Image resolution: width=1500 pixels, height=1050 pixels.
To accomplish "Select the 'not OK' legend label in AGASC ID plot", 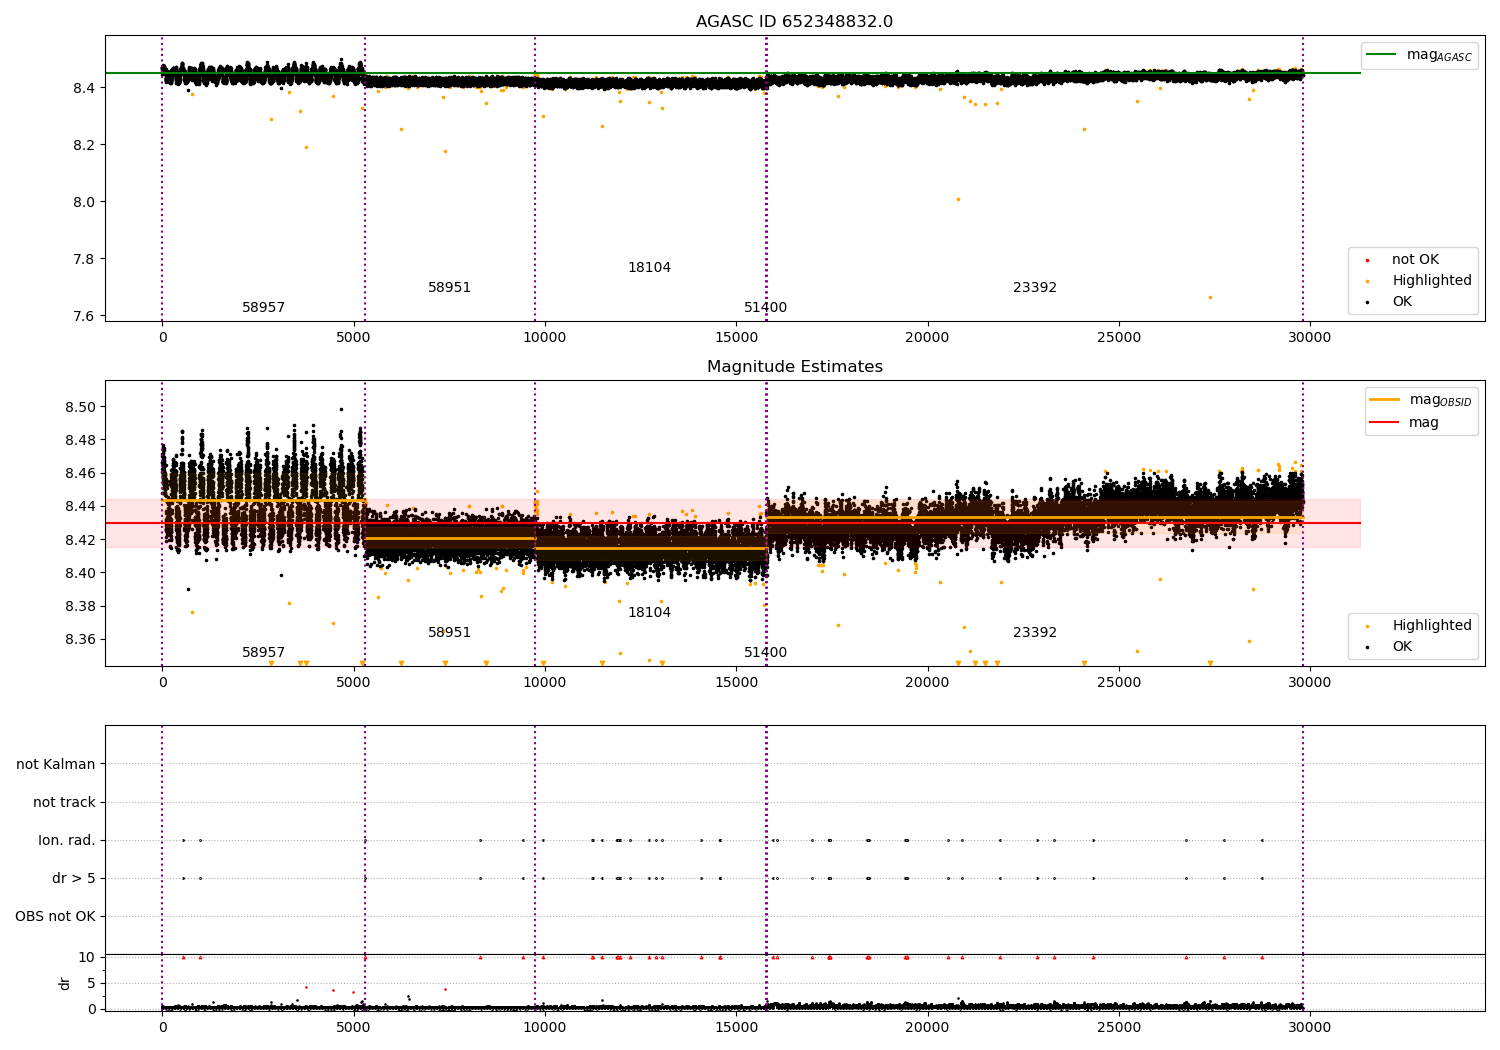I will tap(1415, 260).
